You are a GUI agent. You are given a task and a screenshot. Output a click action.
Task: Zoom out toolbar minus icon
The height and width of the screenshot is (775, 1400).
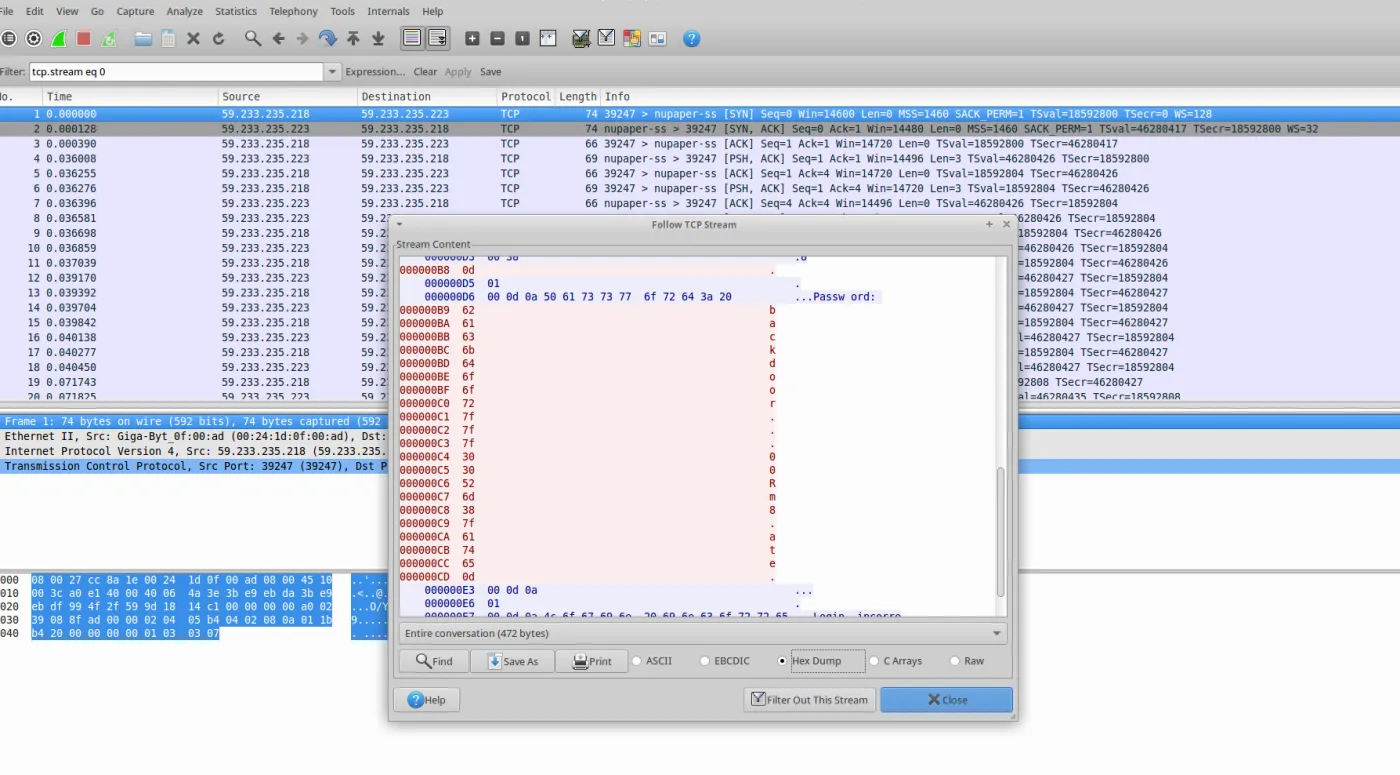[x=497, y=39]
